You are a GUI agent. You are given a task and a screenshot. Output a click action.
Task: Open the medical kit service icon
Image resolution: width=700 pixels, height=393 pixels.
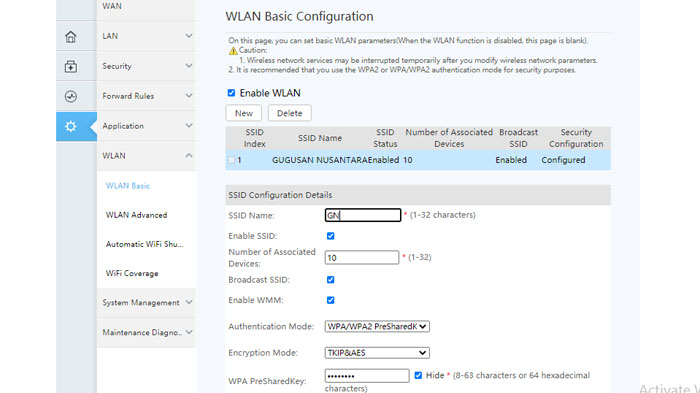pyautogui.click(x=71, y=67)
